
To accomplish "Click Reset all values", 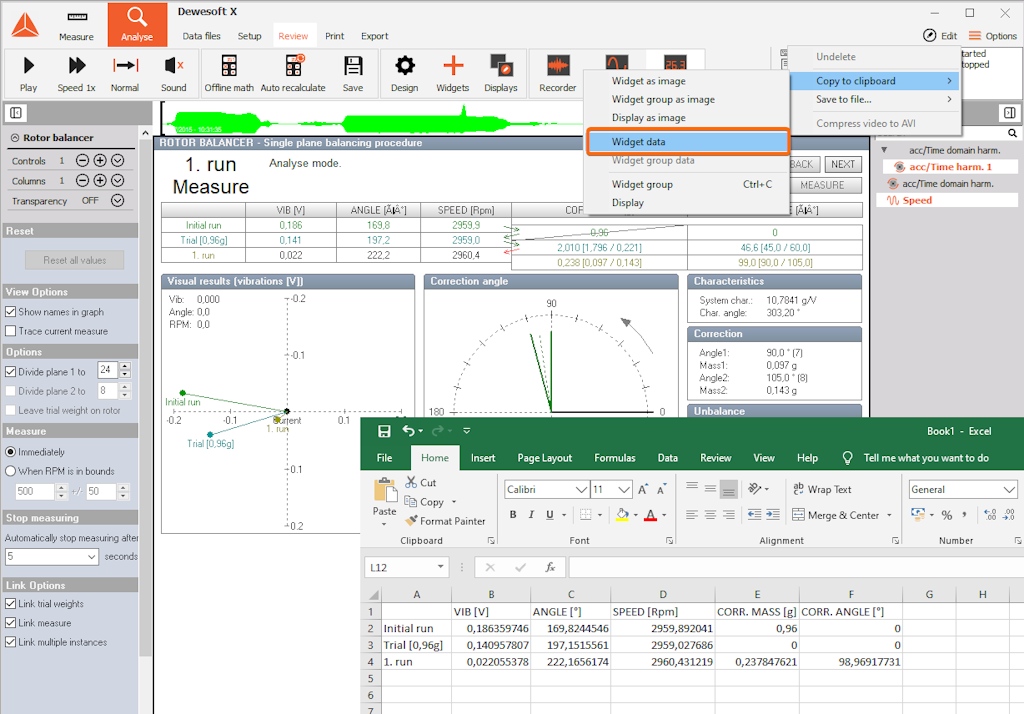I will [74, 260].
